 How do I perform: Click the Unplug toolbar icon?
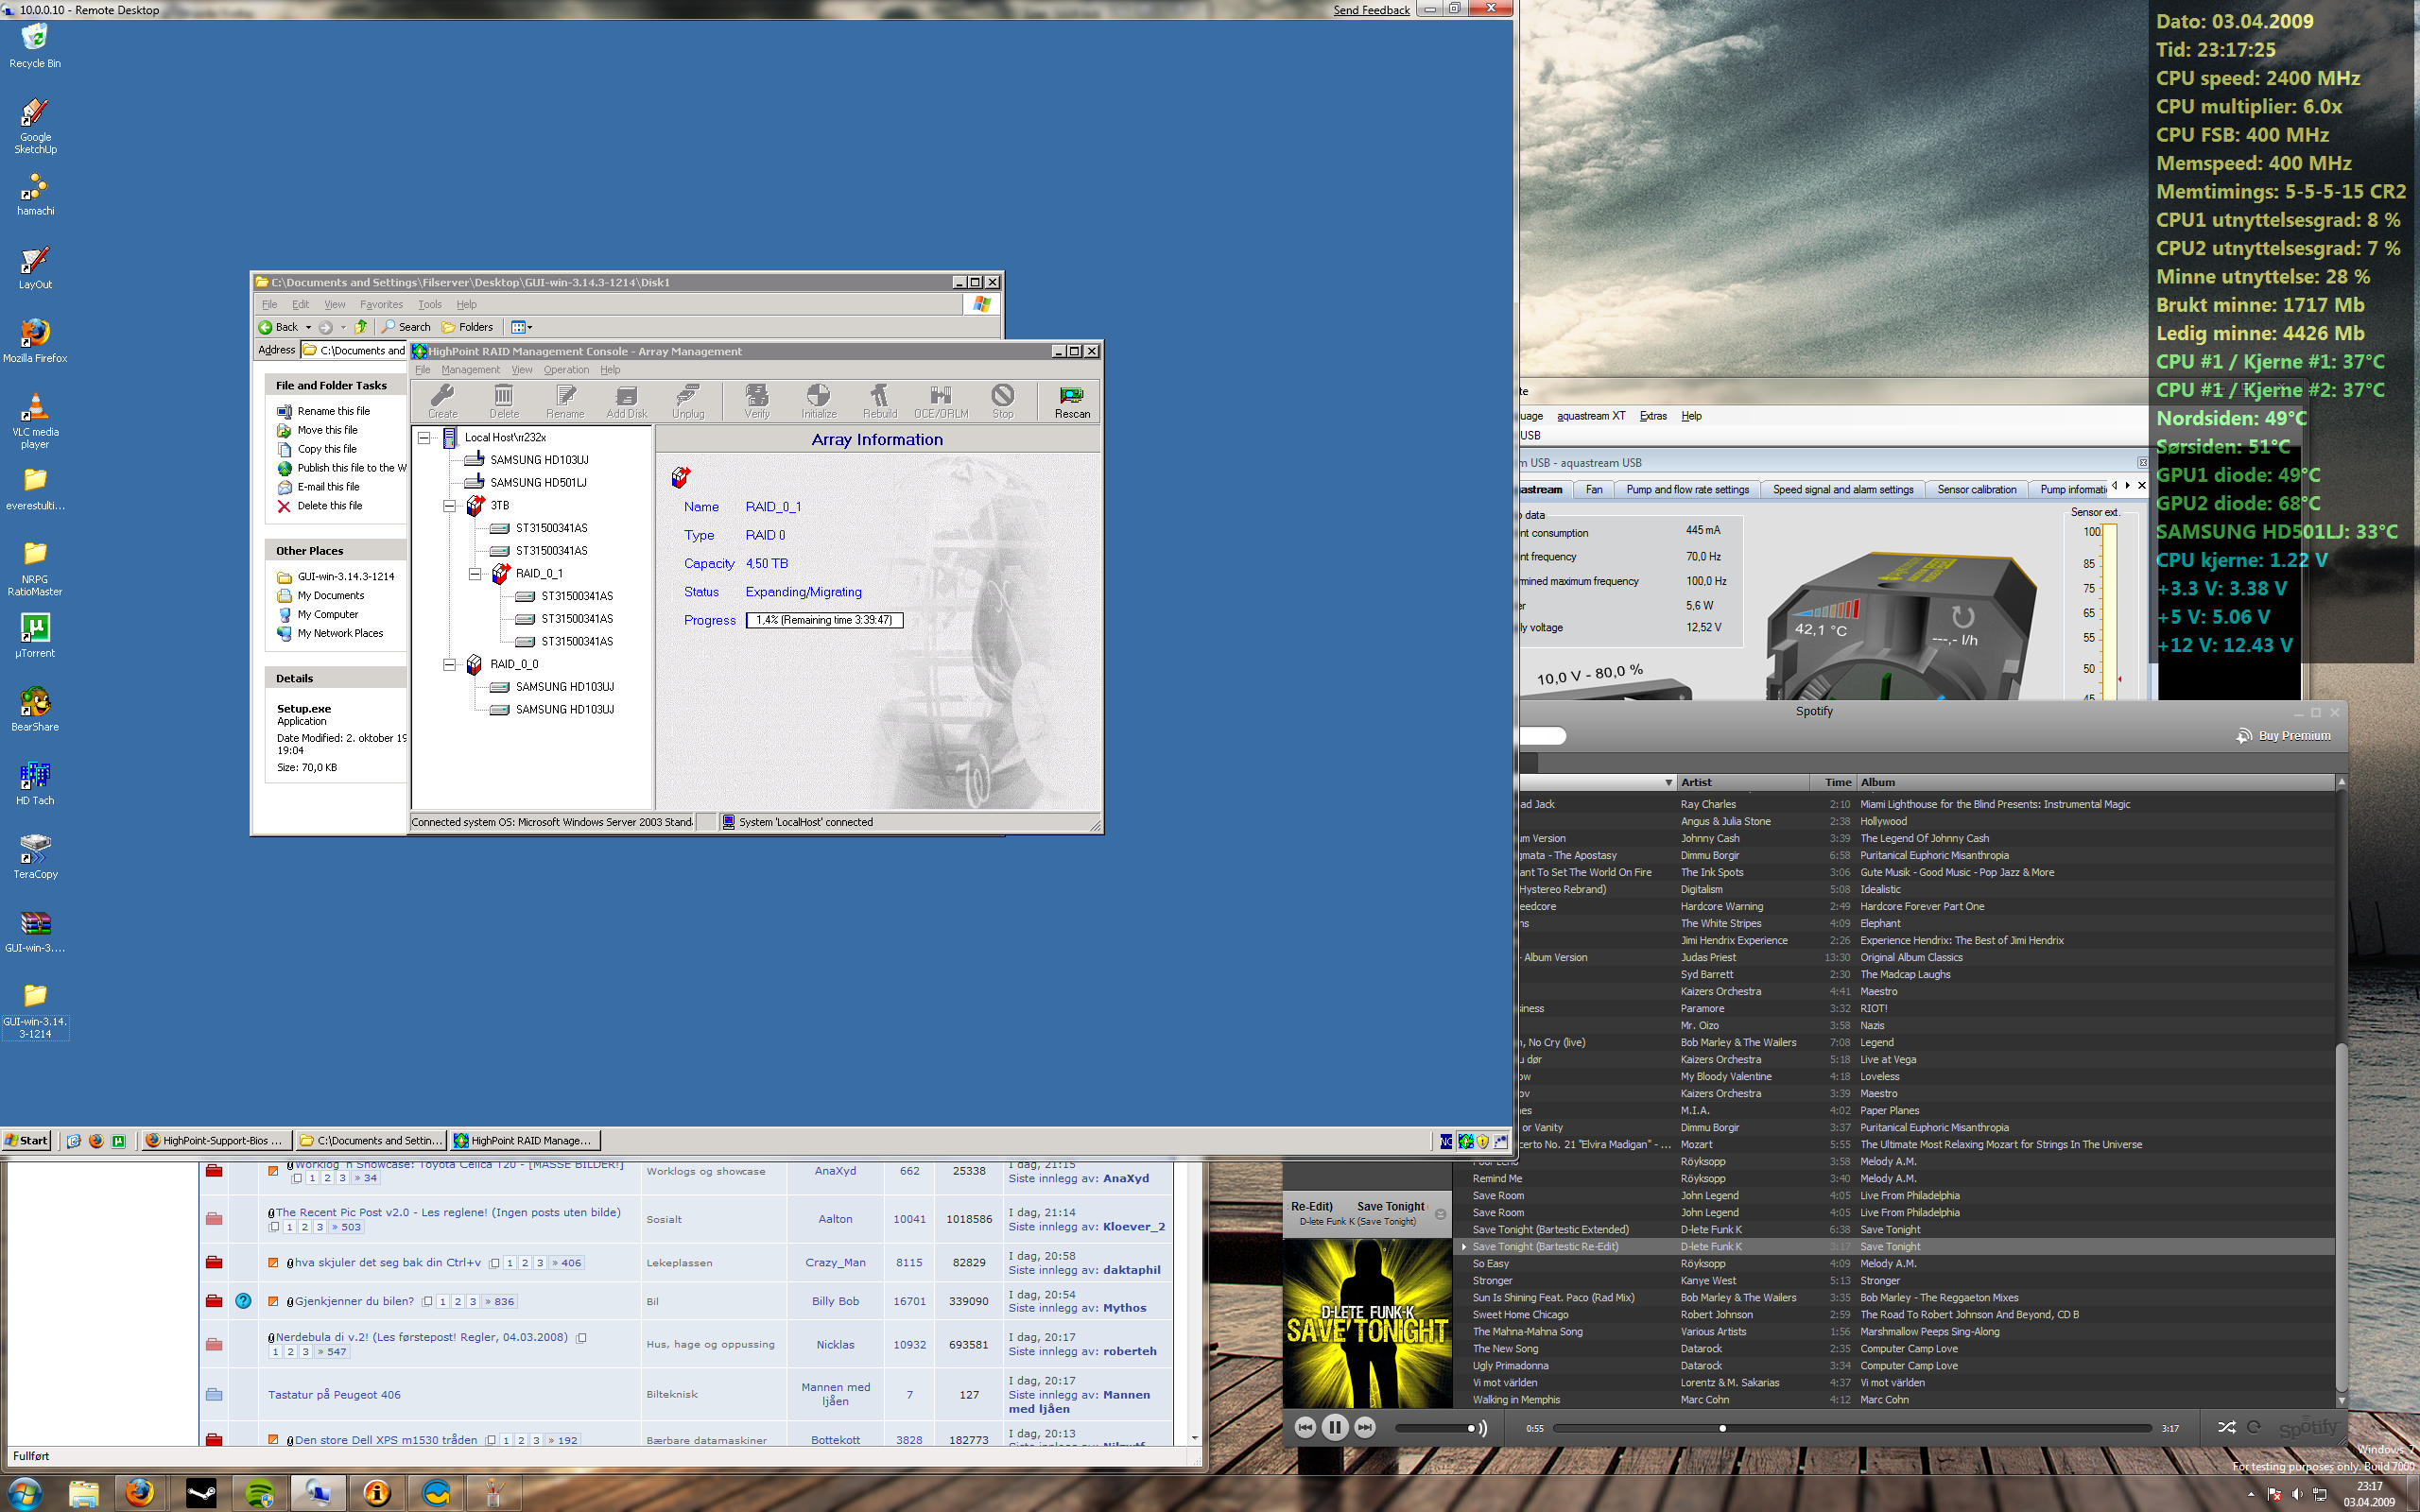coord(688,401)
